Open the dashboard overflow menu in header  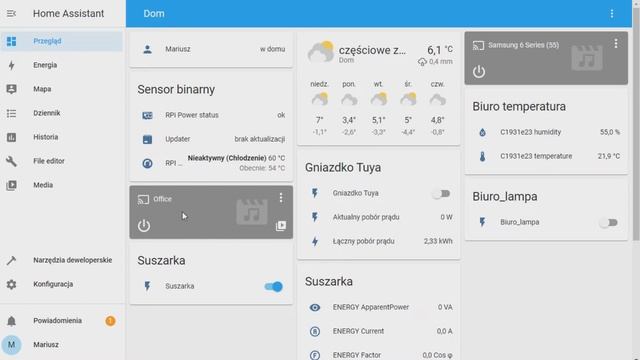tap(612, 13)
